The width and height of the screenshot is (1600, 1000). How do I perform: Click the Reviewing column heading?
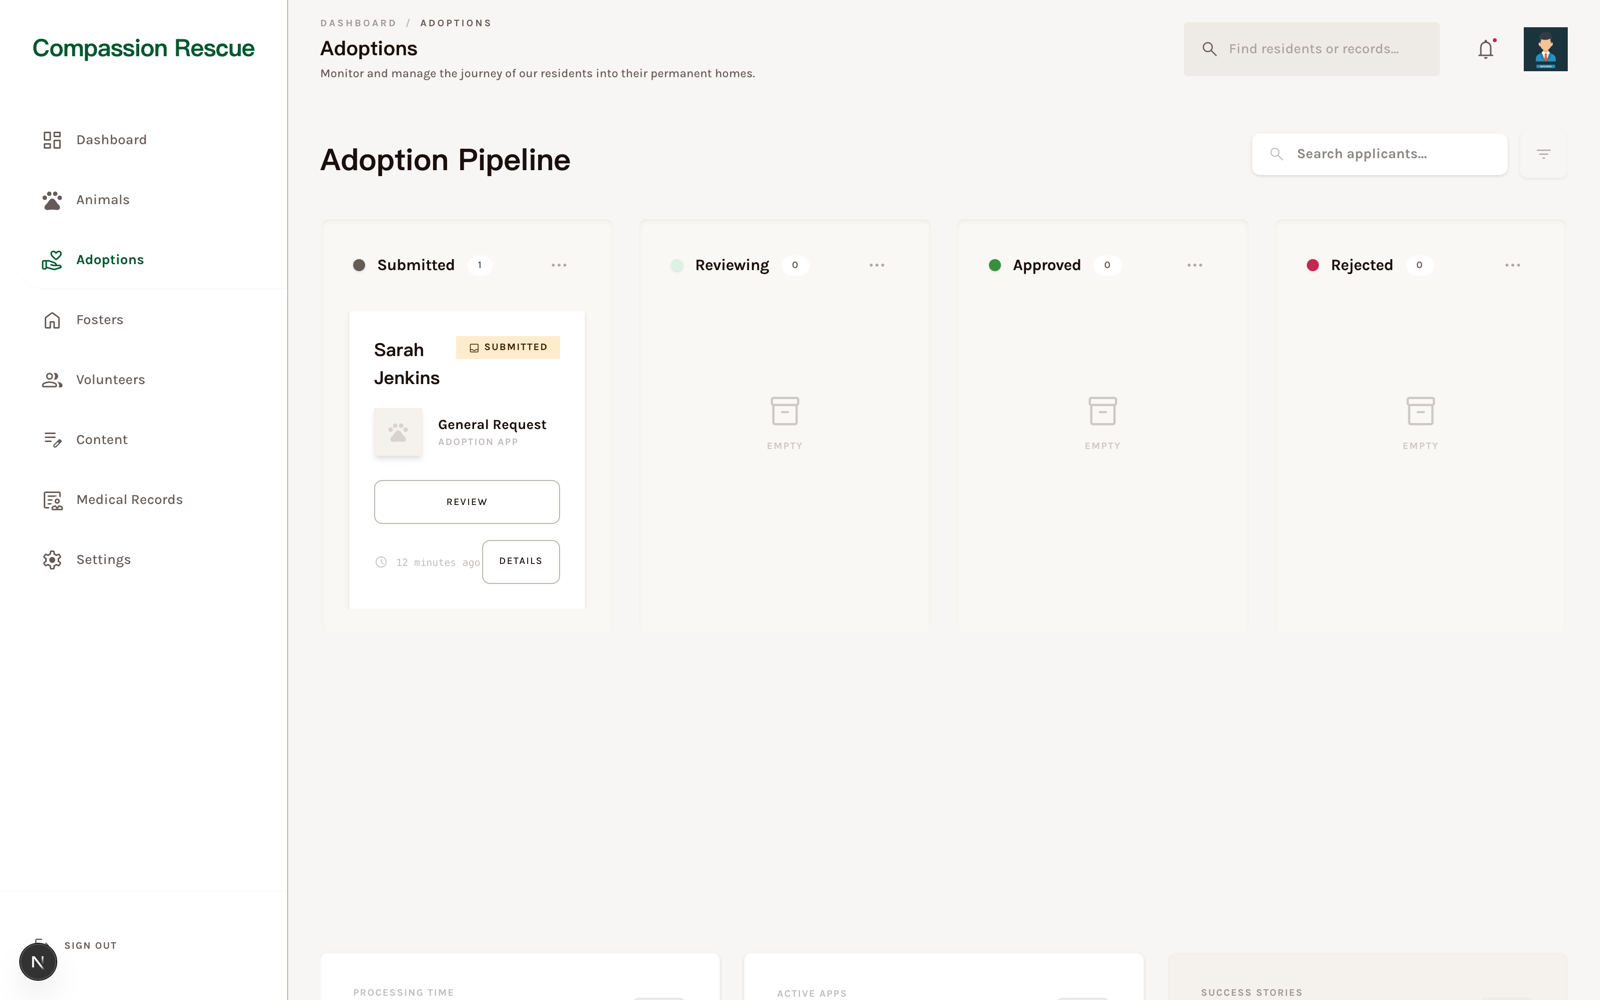(x=732, y=265)
